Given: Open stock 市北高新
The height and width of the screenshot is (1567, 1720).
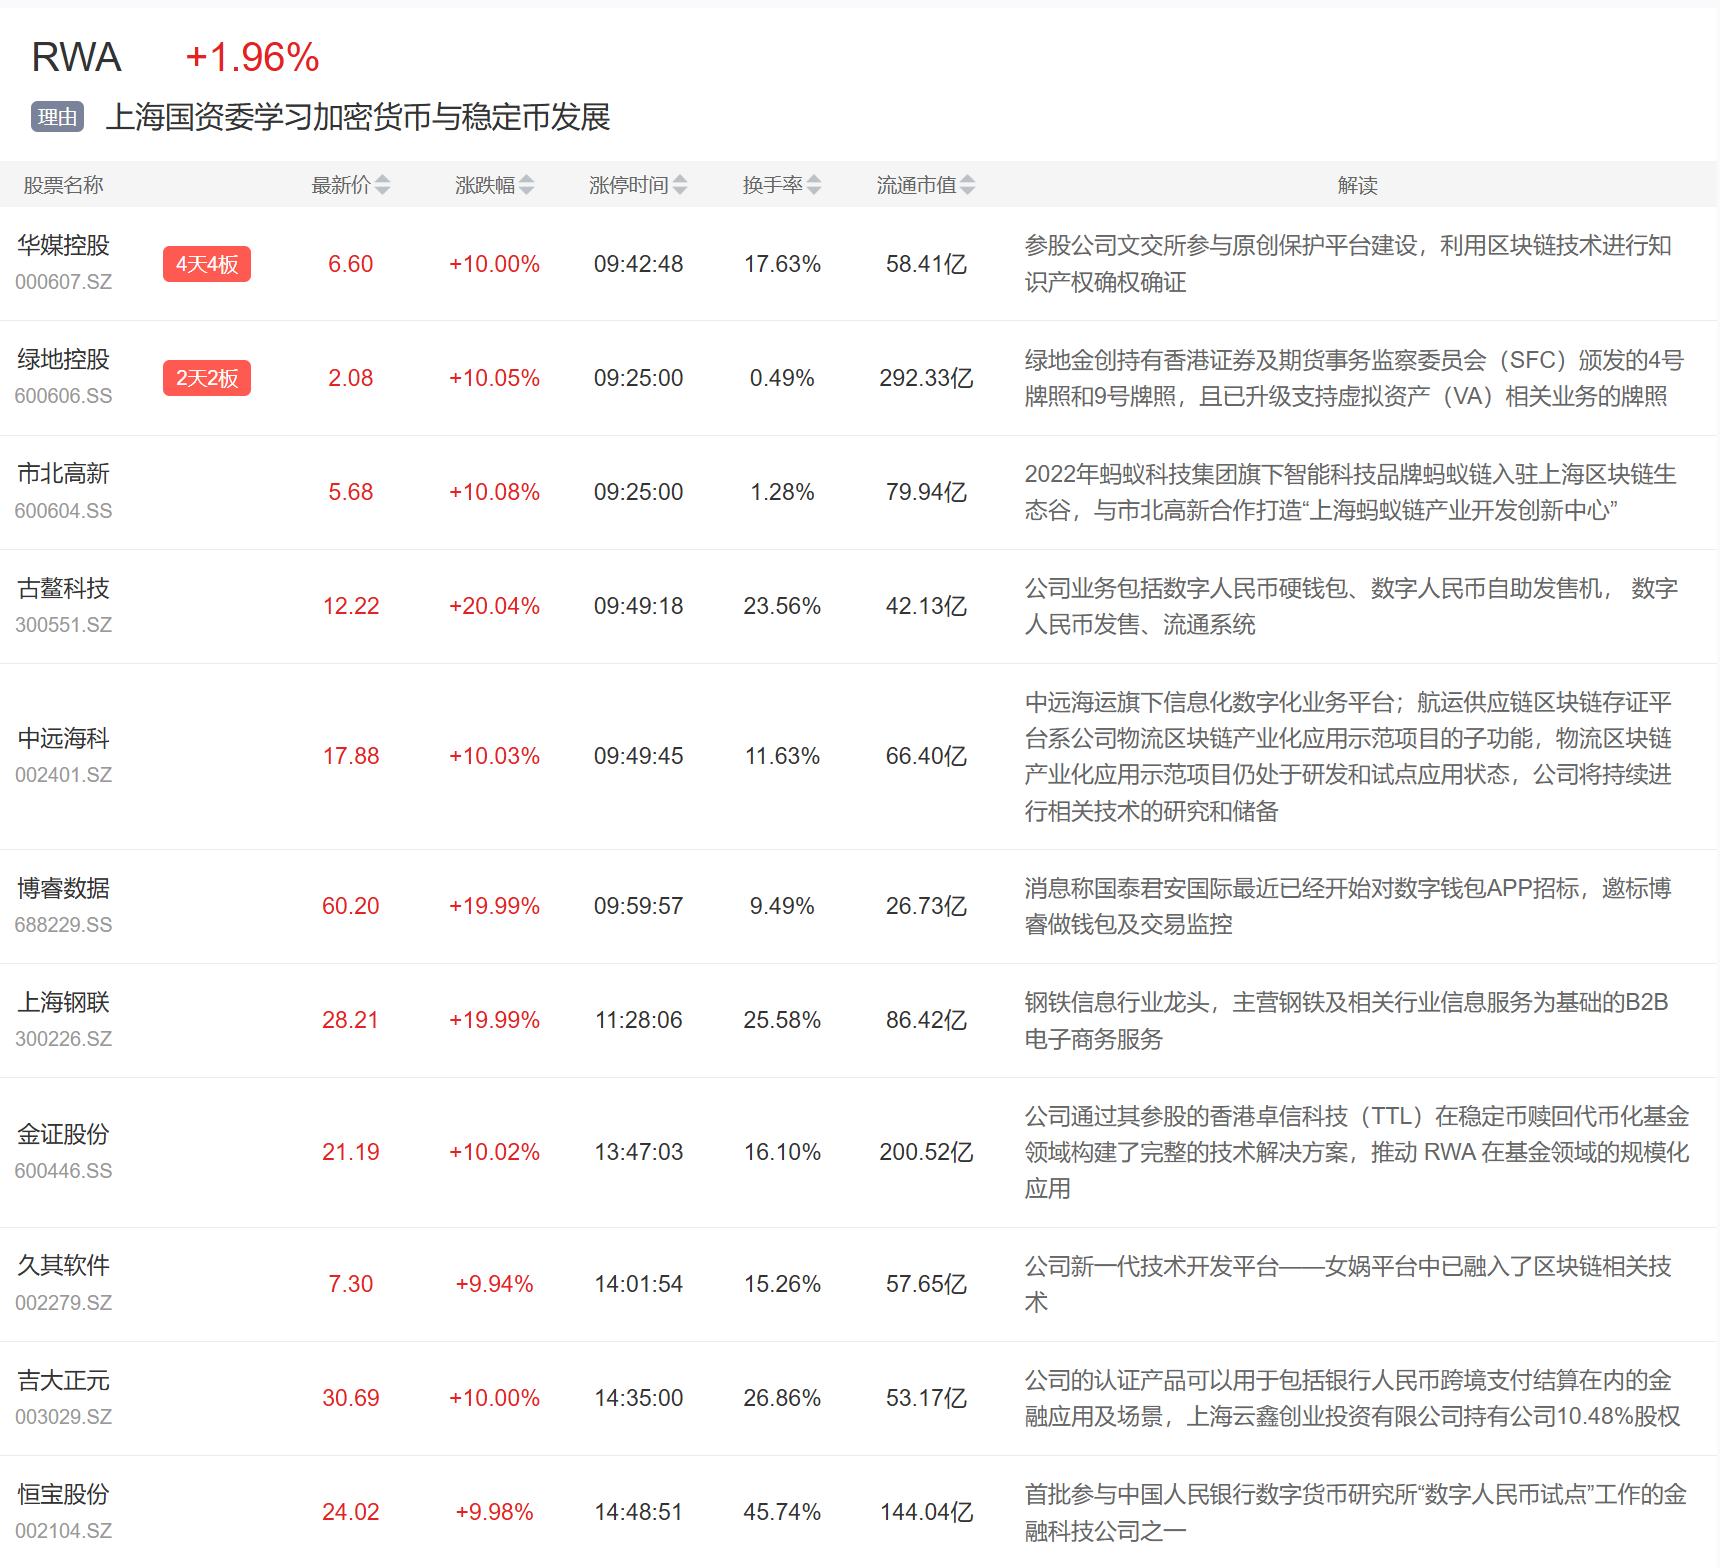Looking at the screenshot, I should [x=63, y=473].
